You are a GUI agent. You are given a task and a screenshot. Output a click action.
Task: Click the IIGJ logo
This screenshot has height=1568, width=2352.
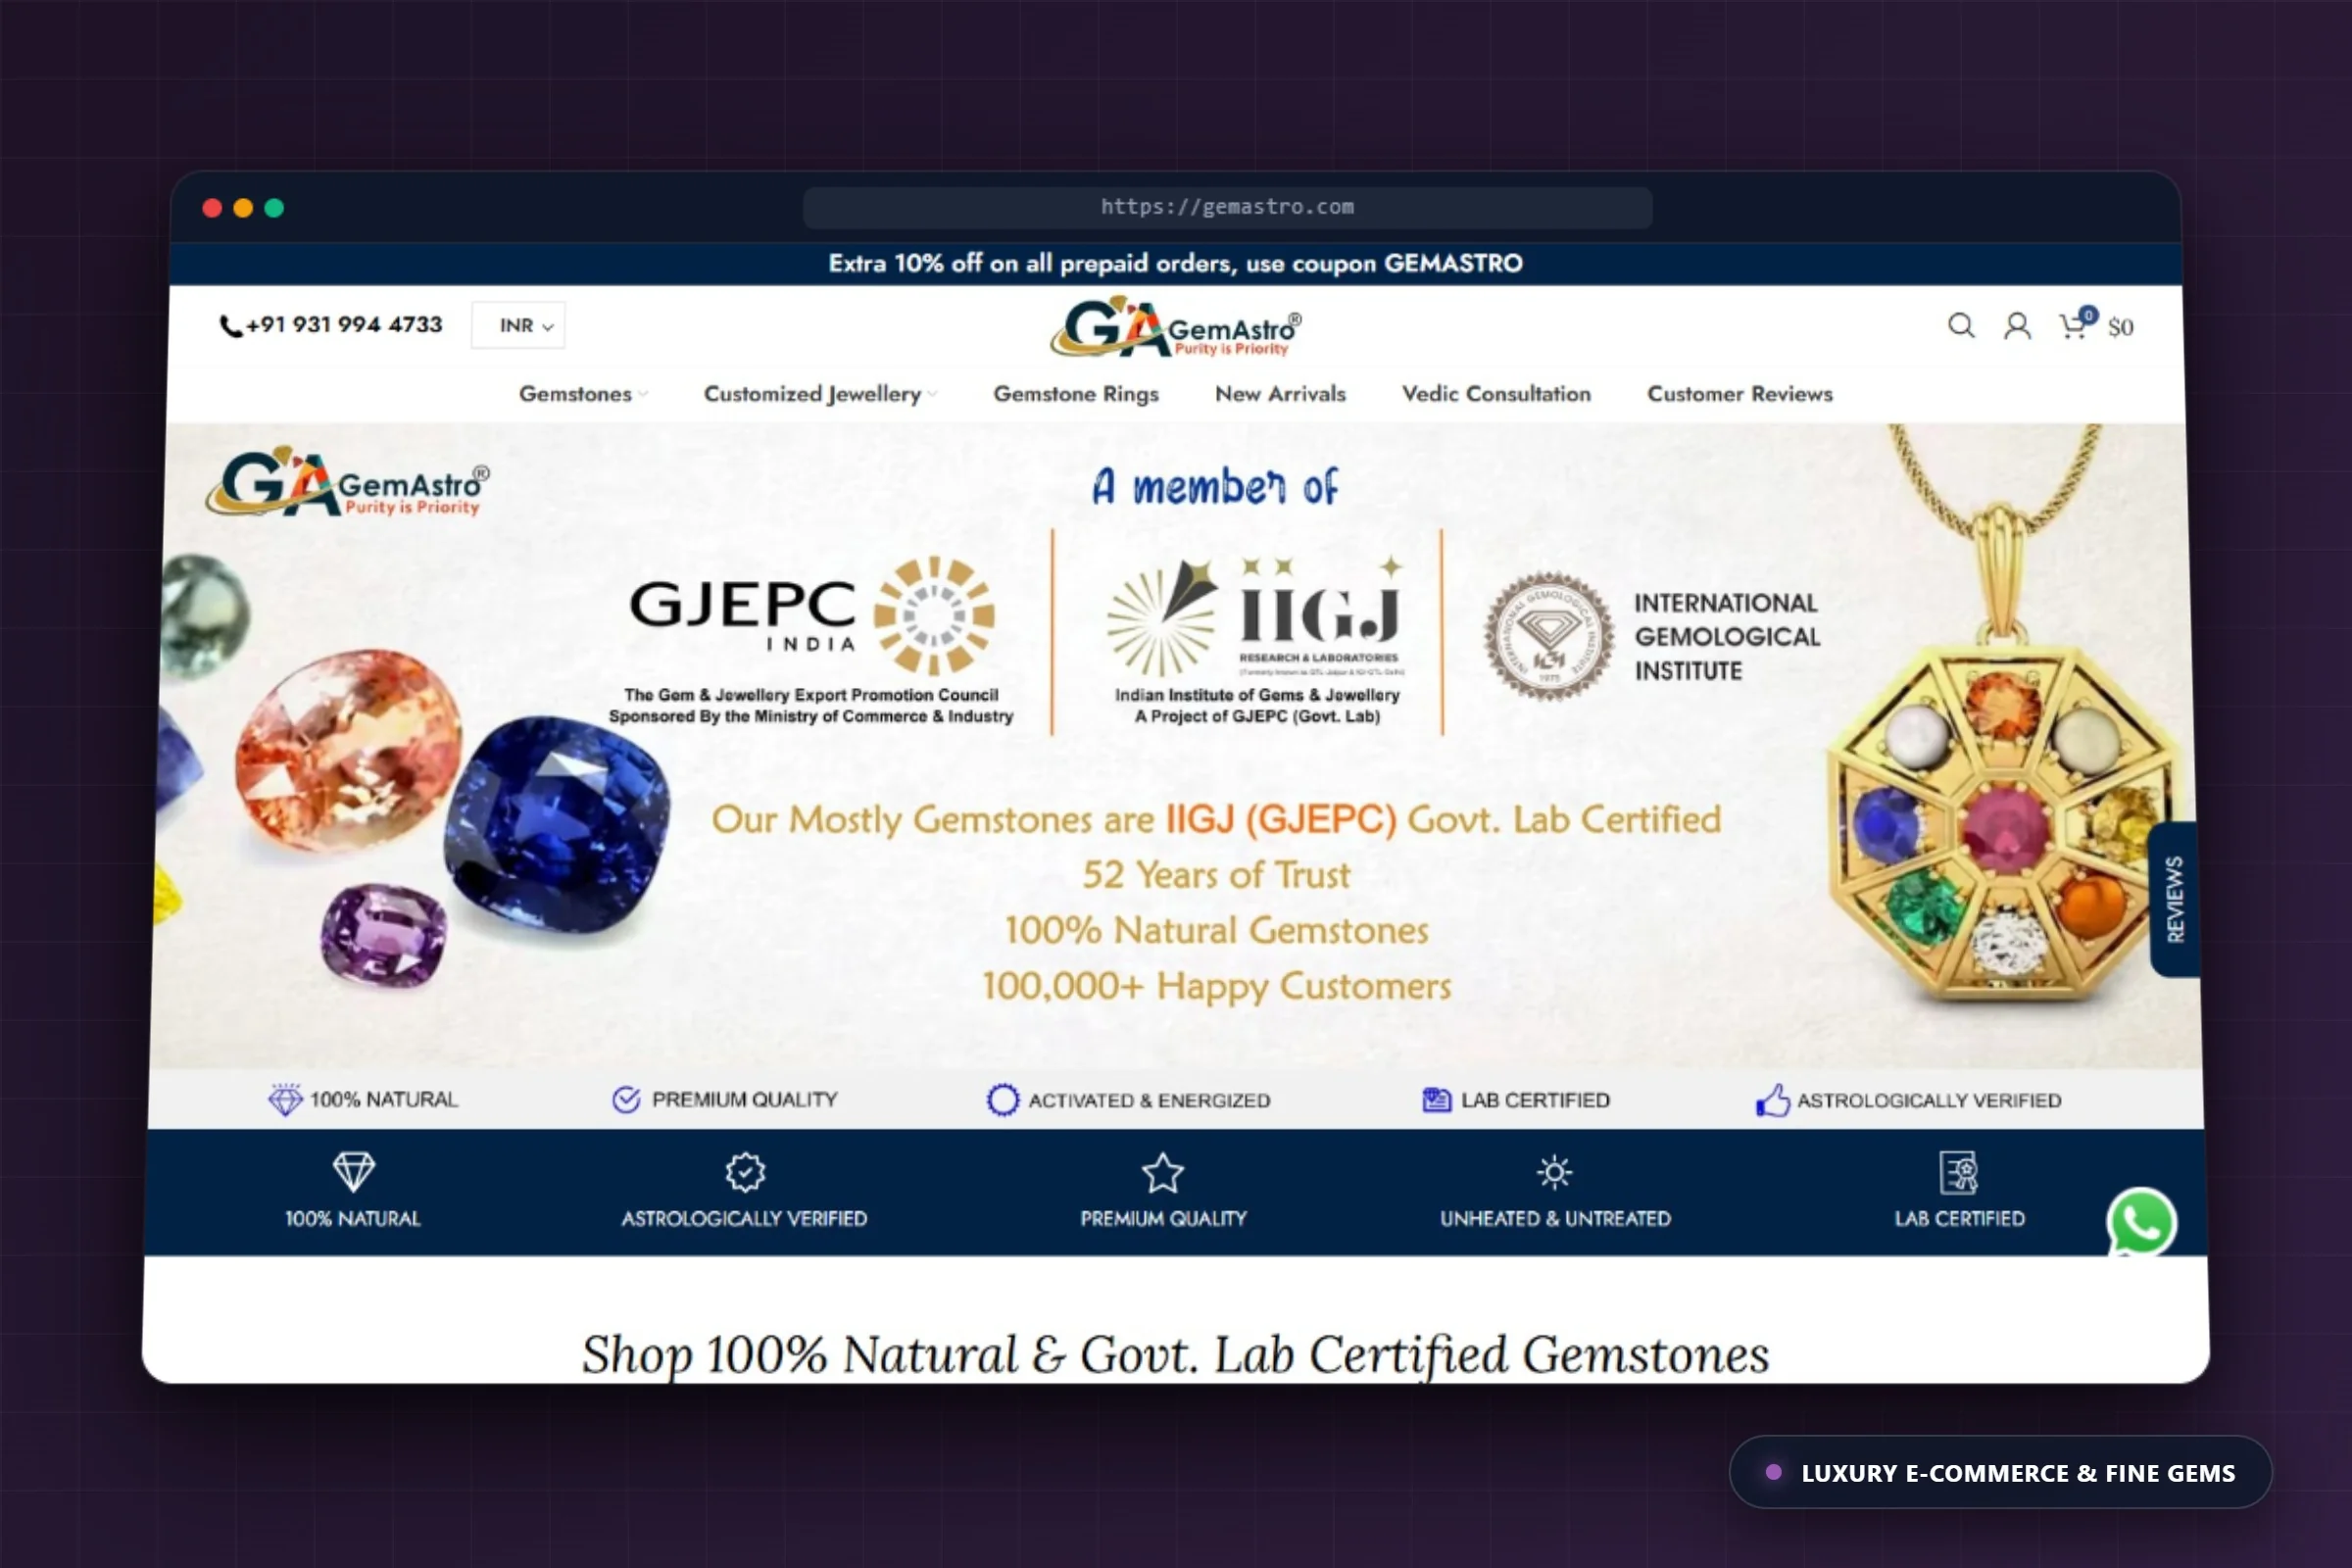(x=1256, y=617)
